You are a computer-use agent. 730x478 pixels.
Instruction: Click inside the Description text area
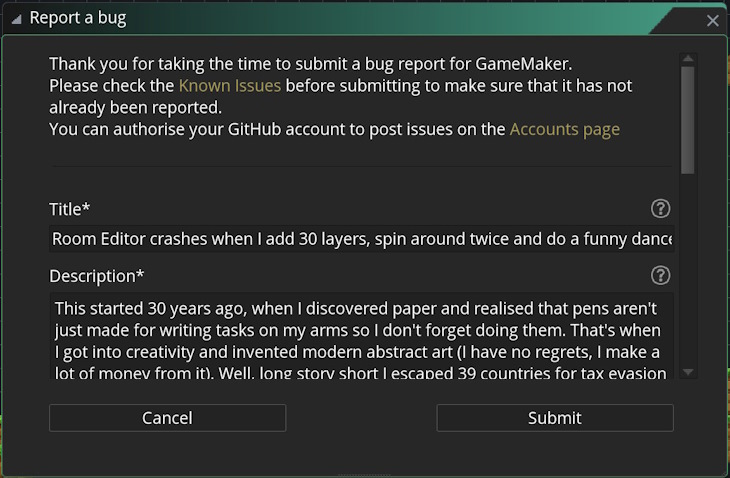(362, 335)
